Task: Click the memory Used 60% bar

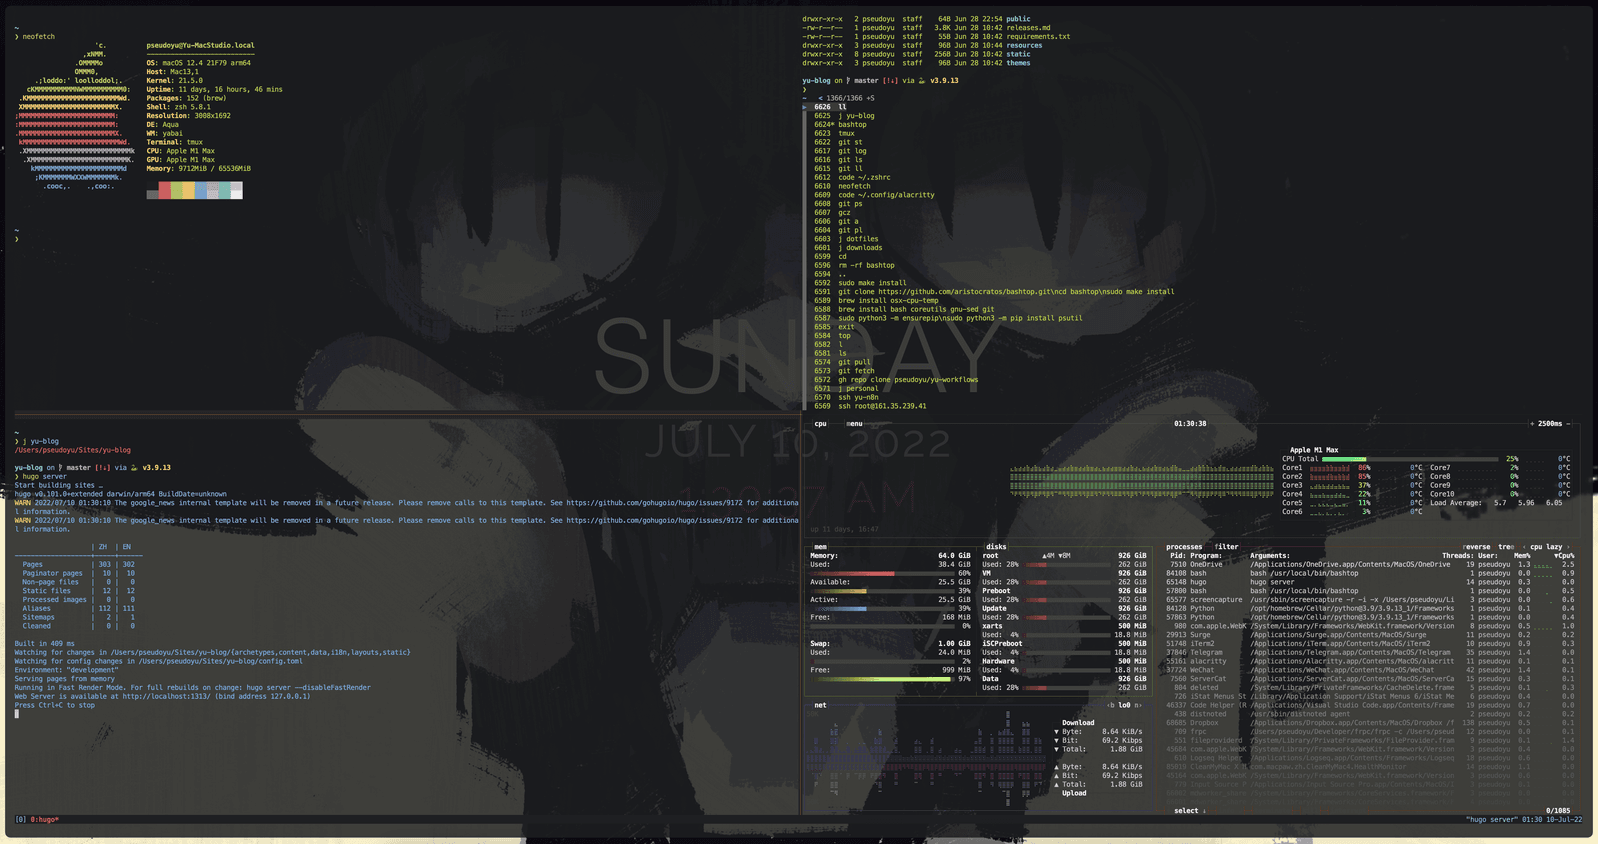Action: [883, 573]
